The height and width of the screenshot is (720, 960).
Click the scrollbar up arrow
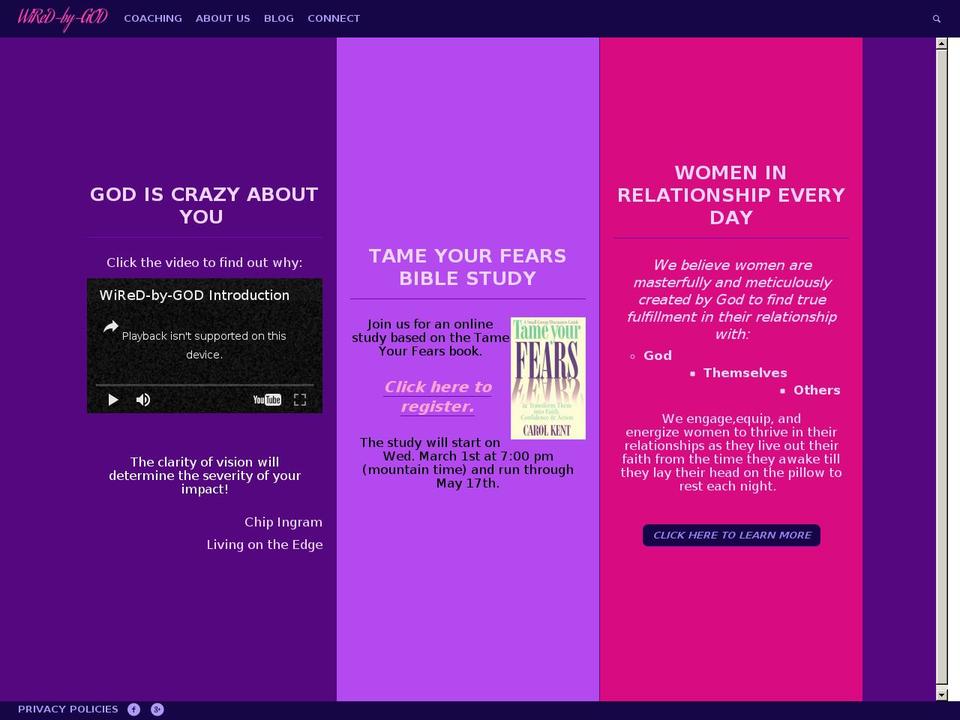pyautogui.click(x=942, y=43)
